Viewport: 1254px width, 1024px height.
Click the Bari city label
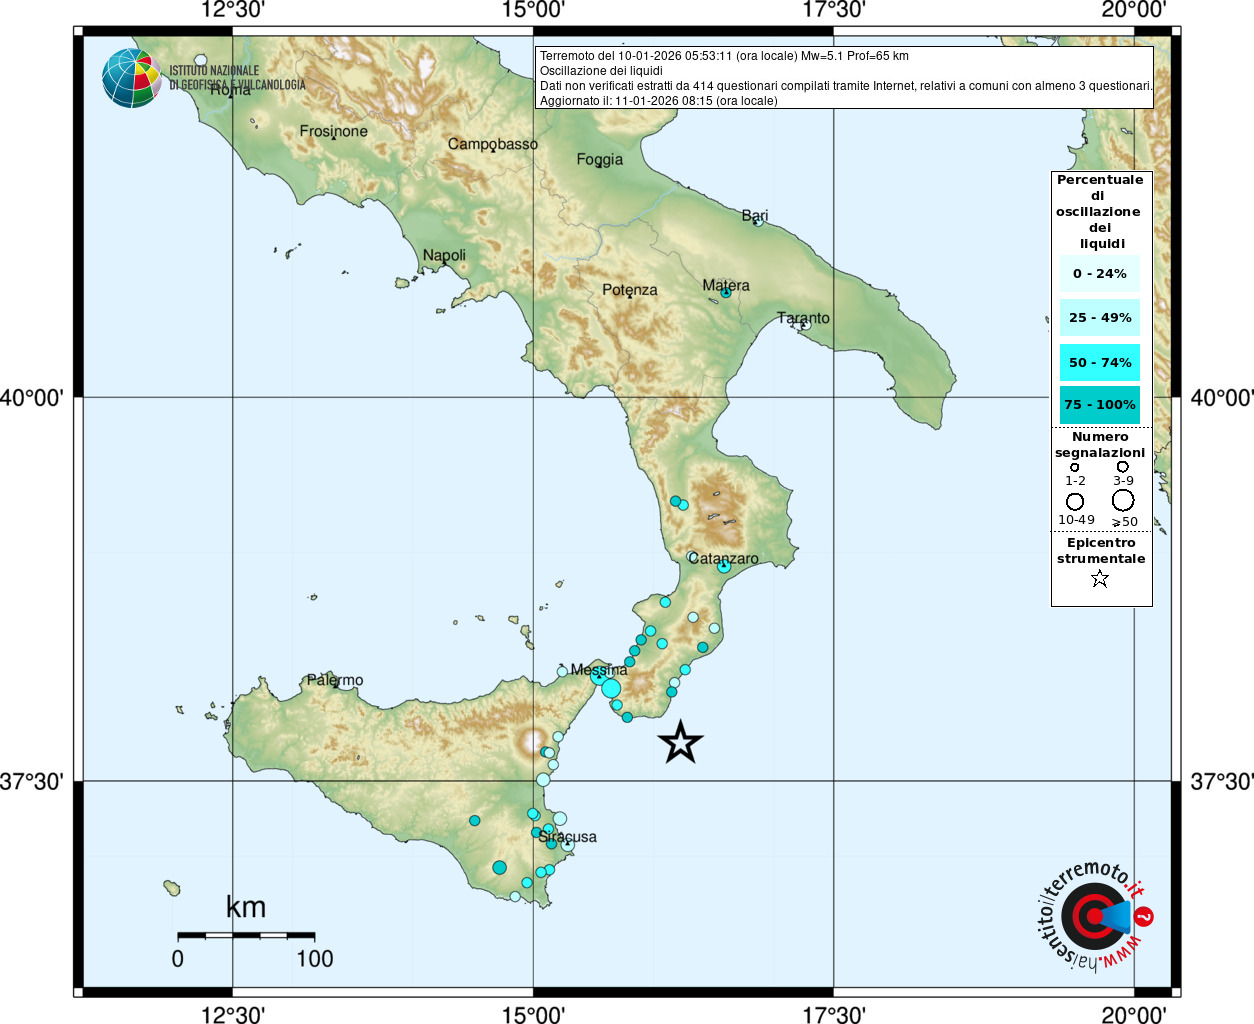click(755, 215)
